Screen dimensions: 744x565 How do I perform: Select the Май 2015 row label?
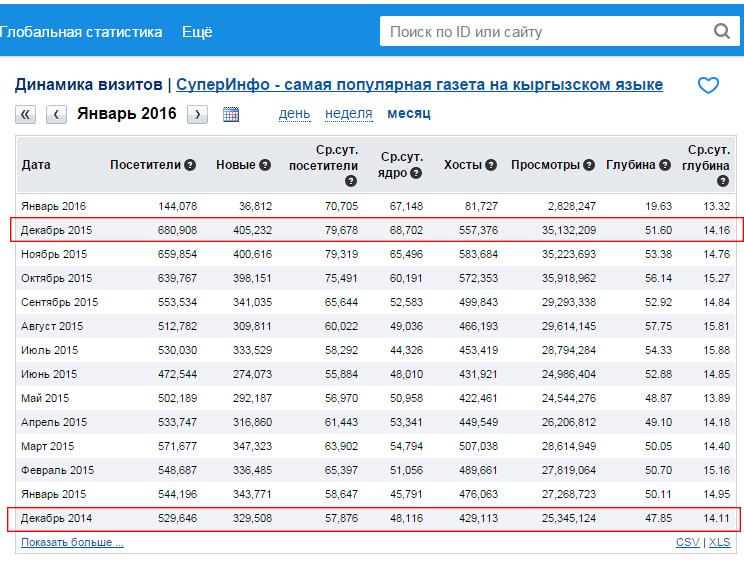pos(45,398)
